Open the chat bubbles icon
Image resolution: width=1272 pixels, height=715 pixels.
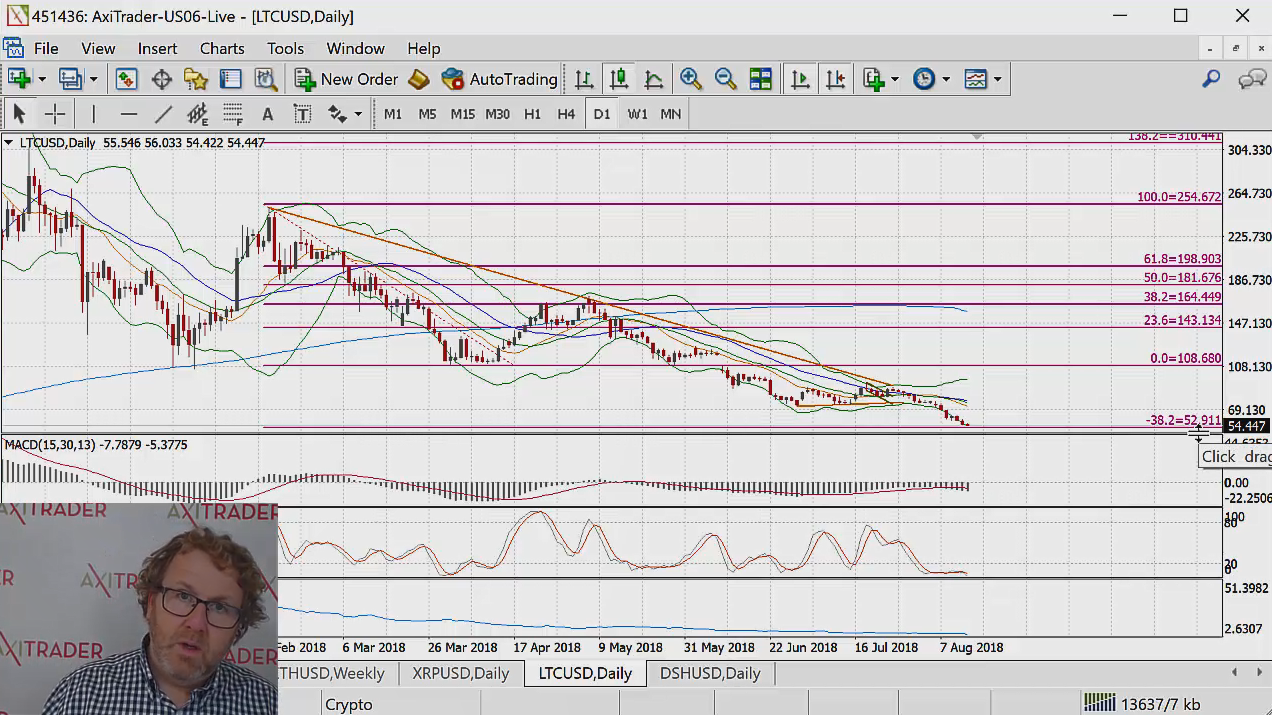[1252, 79]
